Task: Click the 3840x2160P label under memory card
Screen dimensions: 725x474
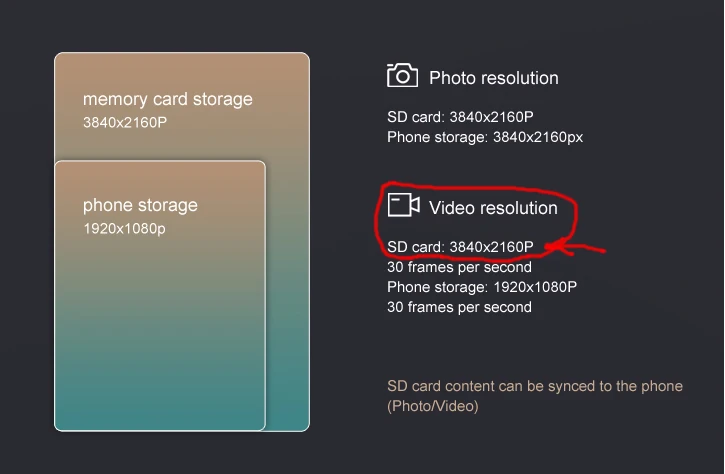Action: point(125,123)
